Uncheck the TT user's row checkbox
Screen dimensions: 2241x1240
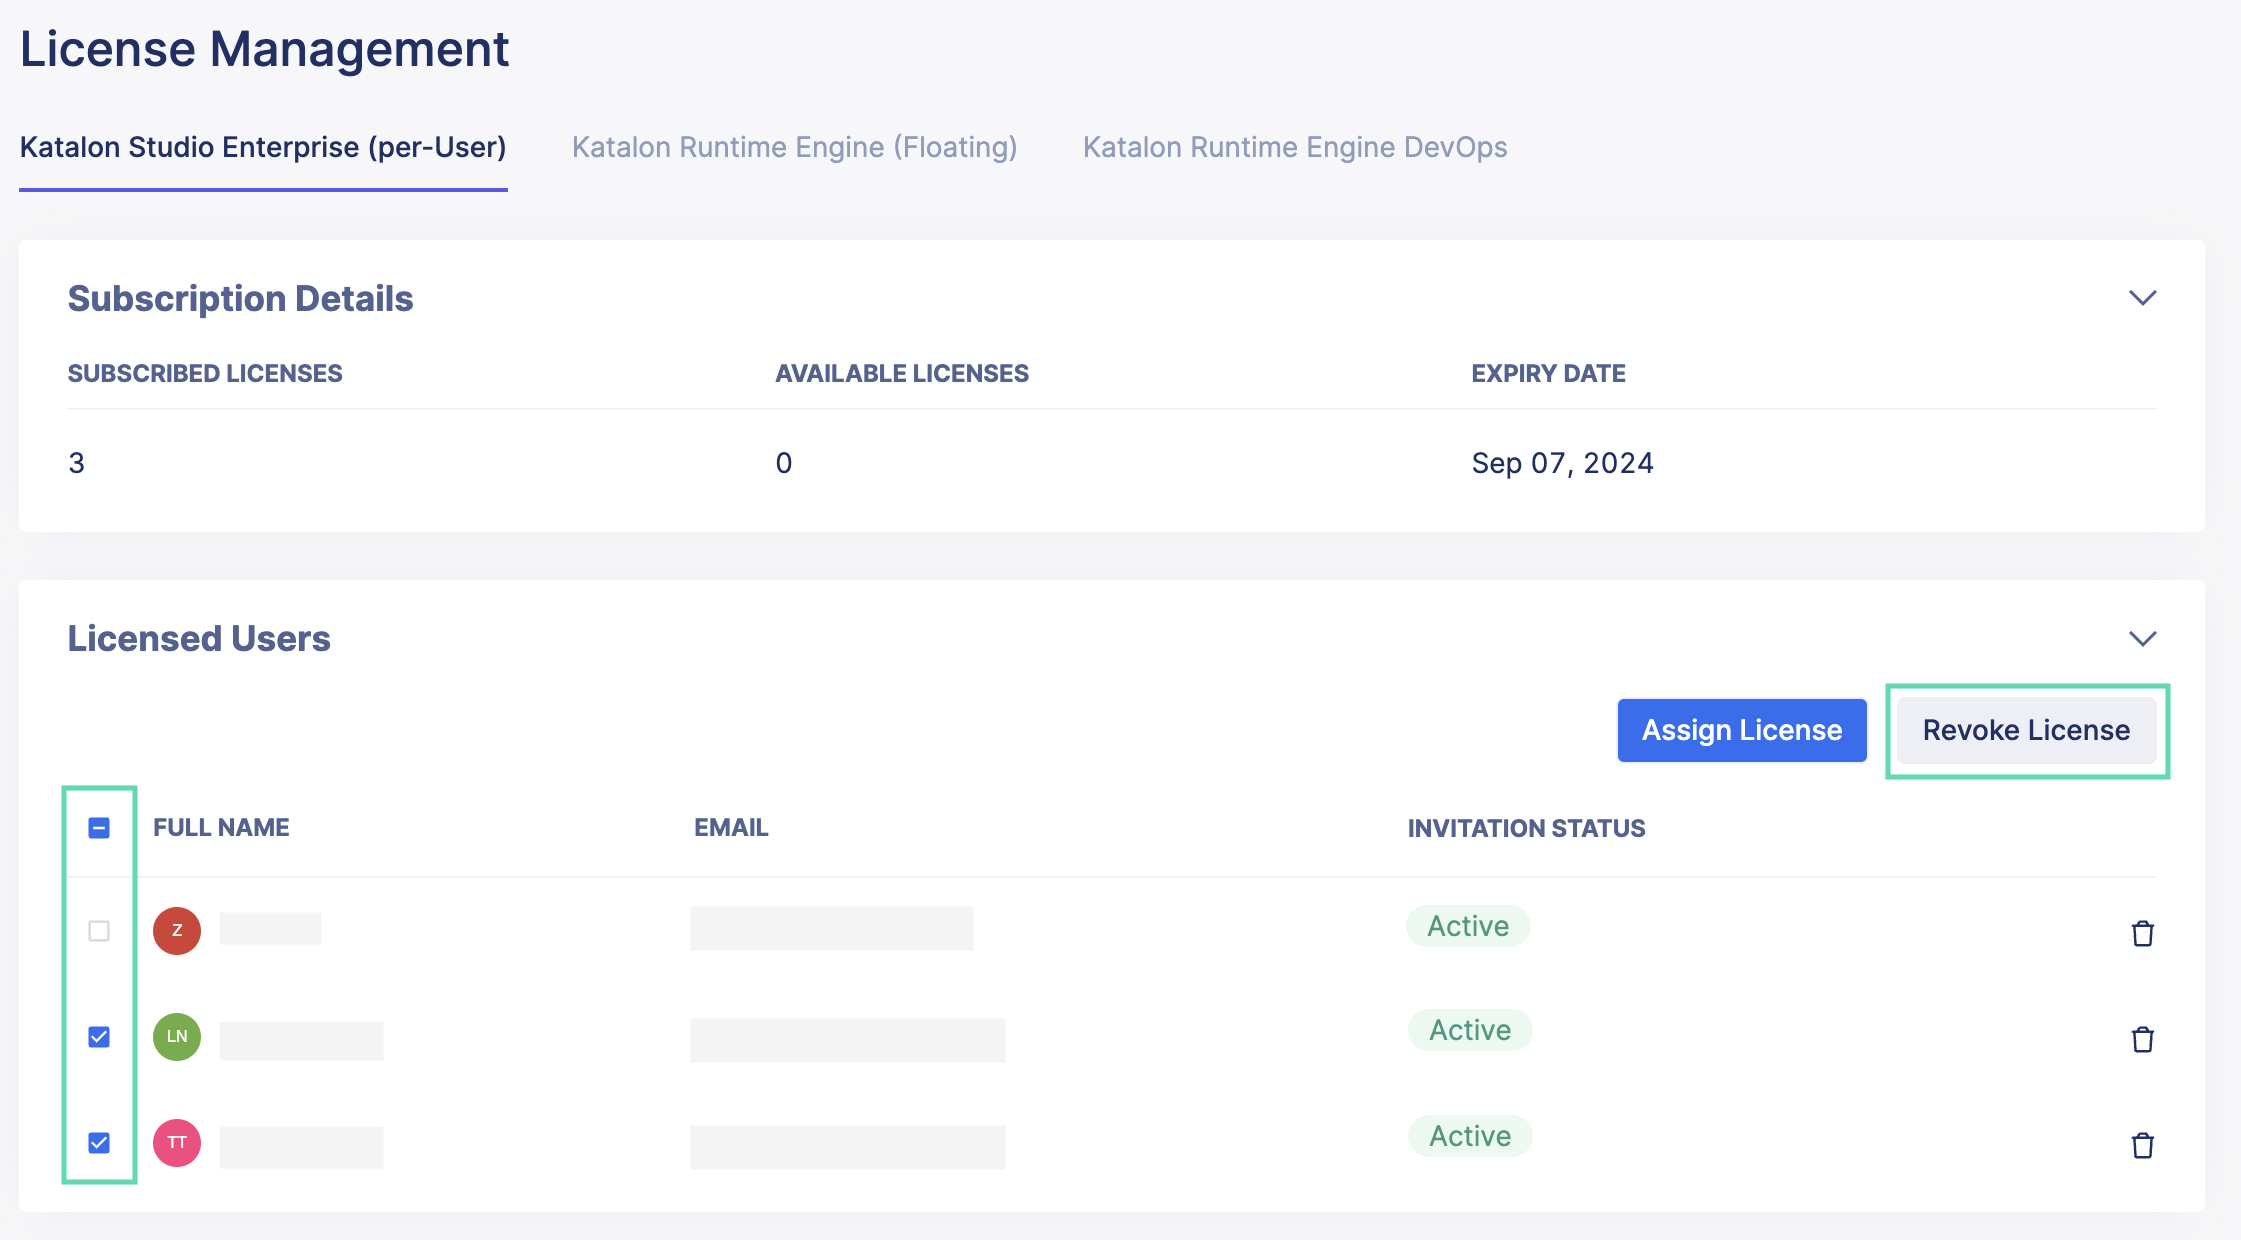[99, 1143]
